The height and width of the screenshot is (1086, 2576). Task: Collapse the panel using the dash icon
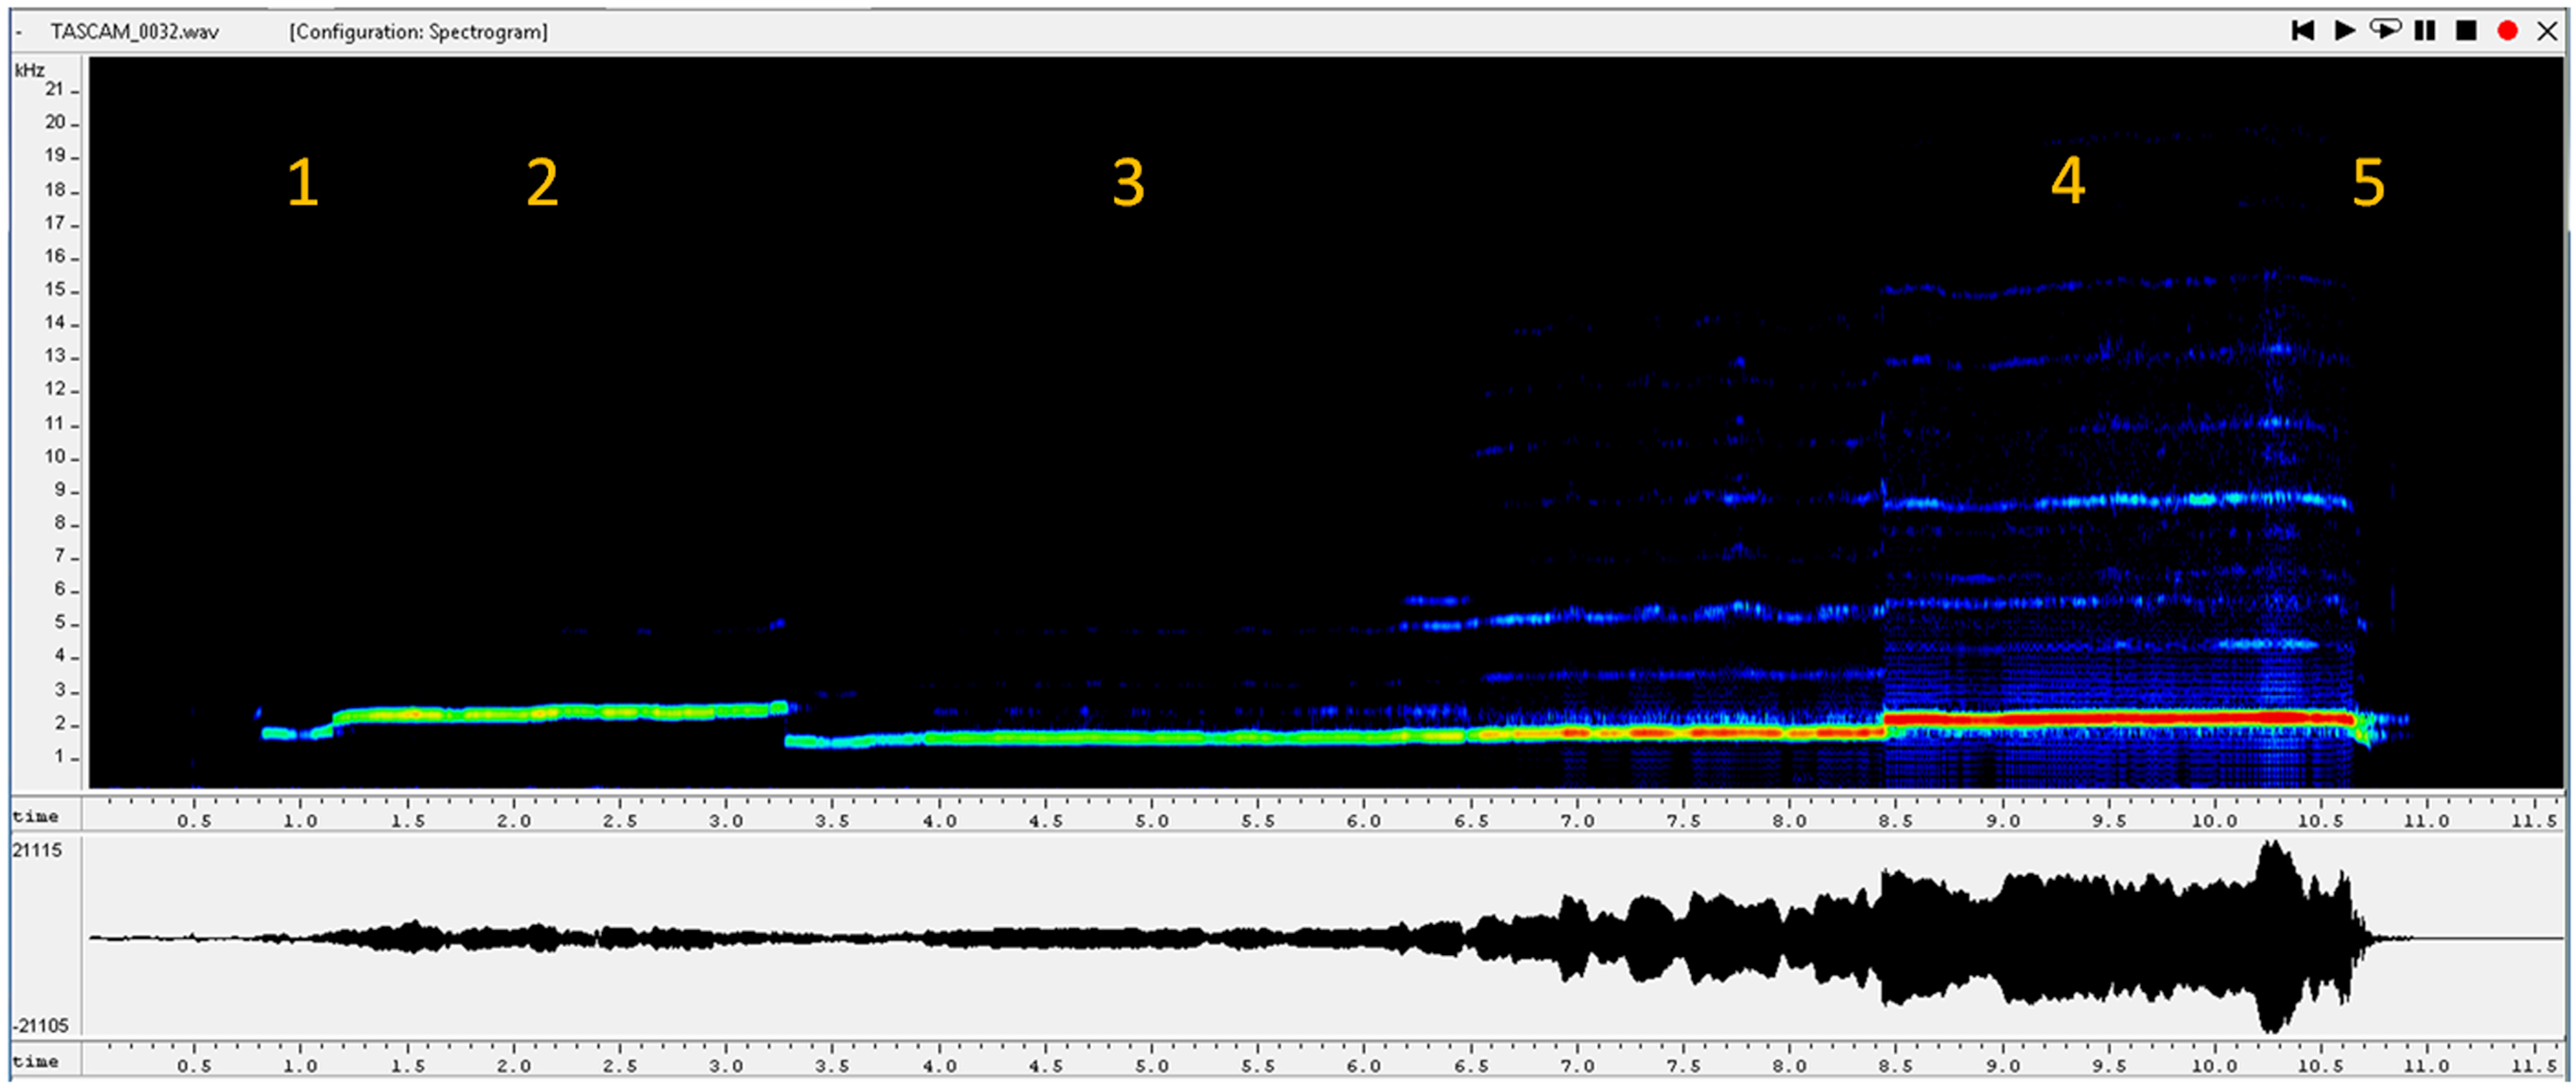pos(19,32)
